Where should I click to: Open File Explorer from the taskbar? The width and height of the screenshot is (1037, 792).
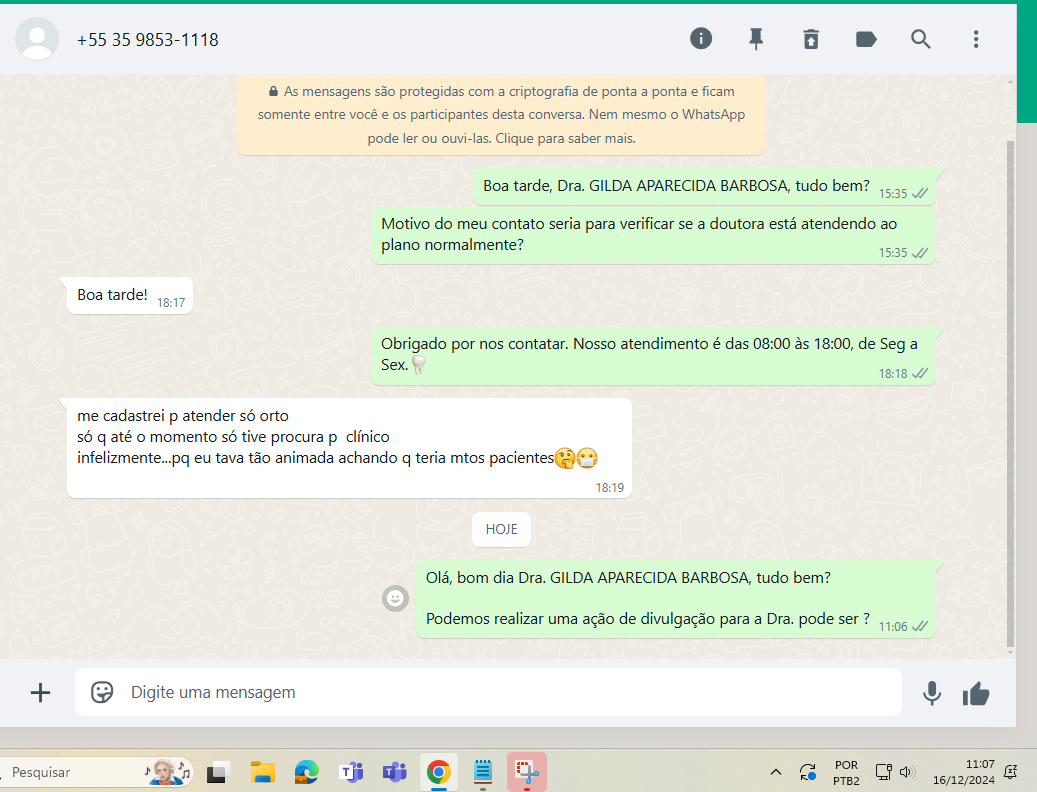pyautogui.click(x=263, y=772)
